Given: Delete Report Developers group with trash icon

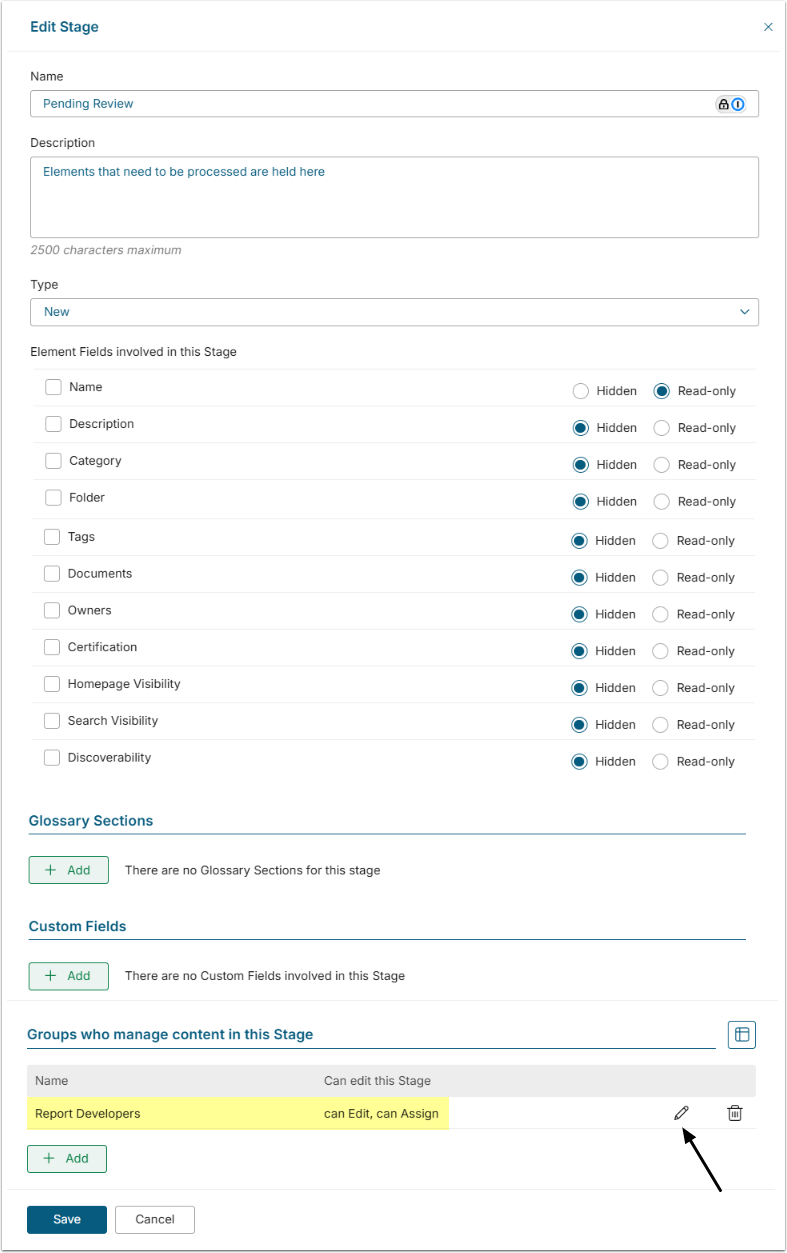Looking at the screenshot, I should click(734, 1113).
